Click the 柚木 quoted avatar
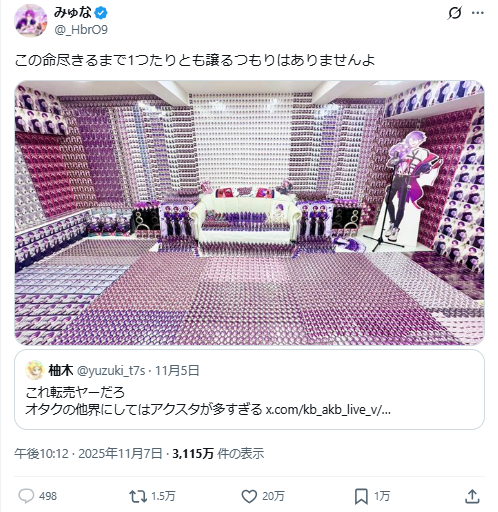This screenshot has height=512, width=498. [x=35, y=370]
